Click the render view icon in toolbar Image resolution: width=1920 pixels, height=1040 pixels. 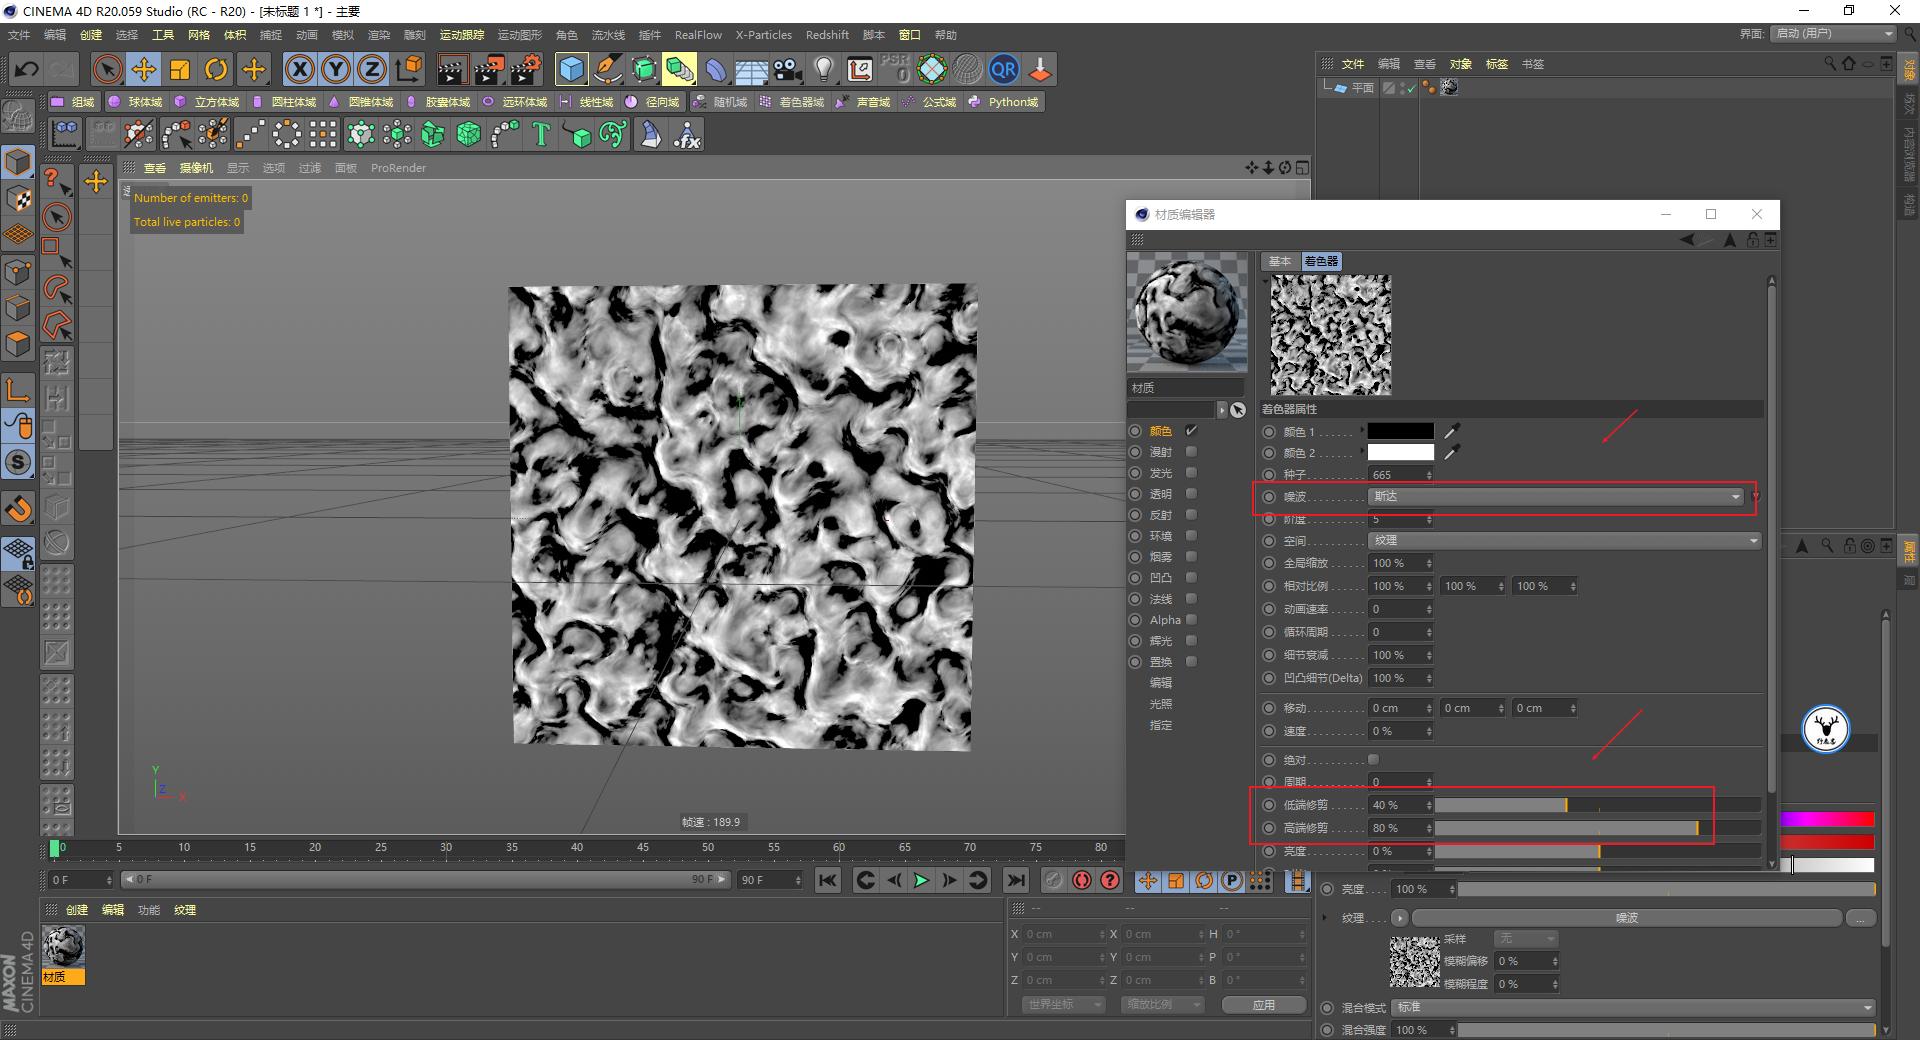[451, 69]
